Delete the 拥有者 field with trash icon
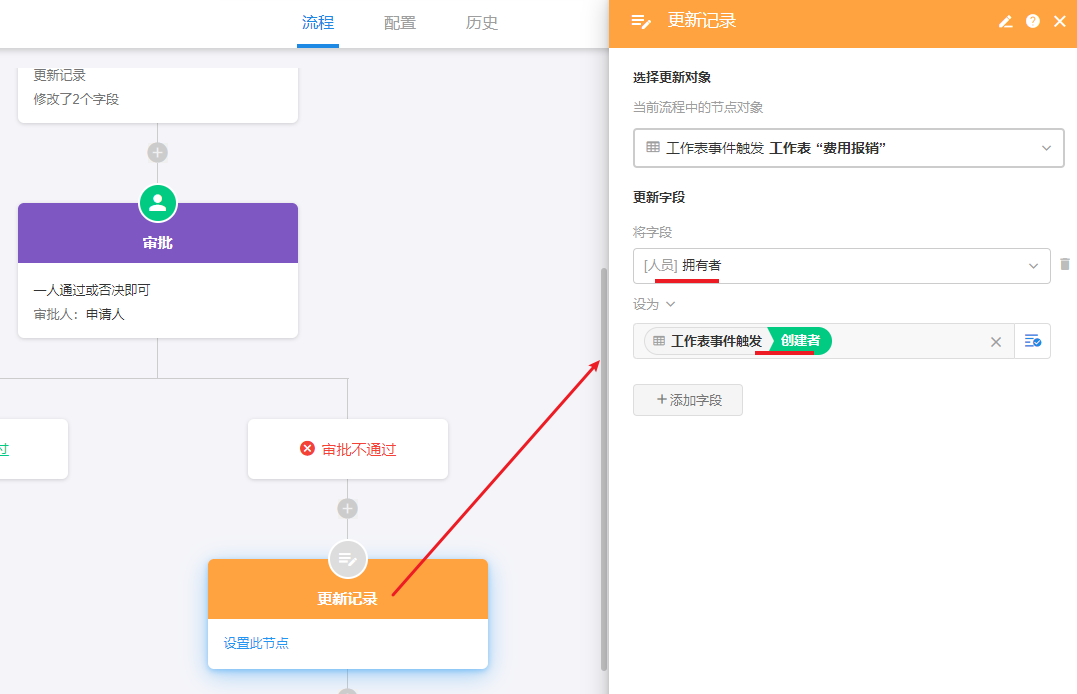This screenshot has width=1077, height=694. (1065, 264)
